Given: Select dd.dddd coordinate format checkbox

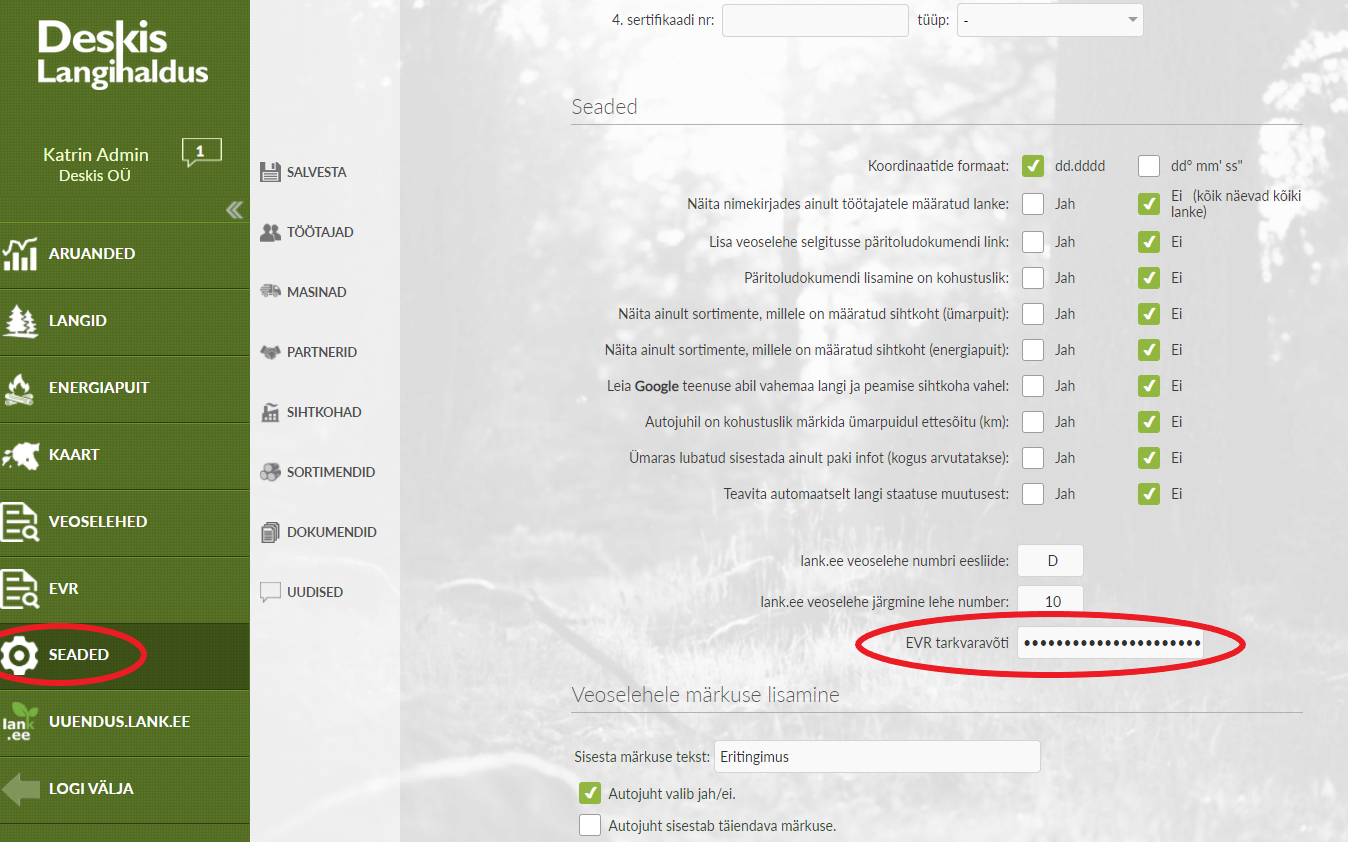Looking at the screenshot, I should [1033, 166].
